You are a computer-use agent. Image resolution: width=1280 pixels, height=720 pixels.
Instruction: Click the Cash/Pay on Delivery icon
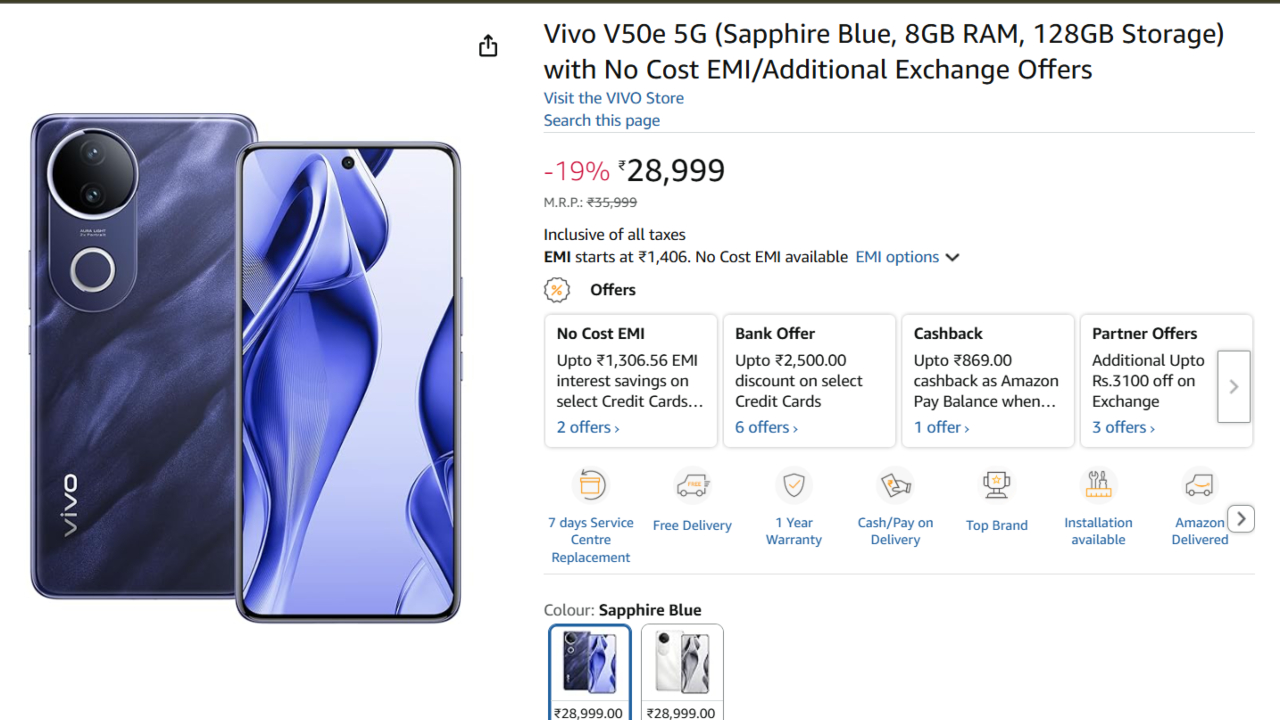pyautogui.click(x=895, y=486)
